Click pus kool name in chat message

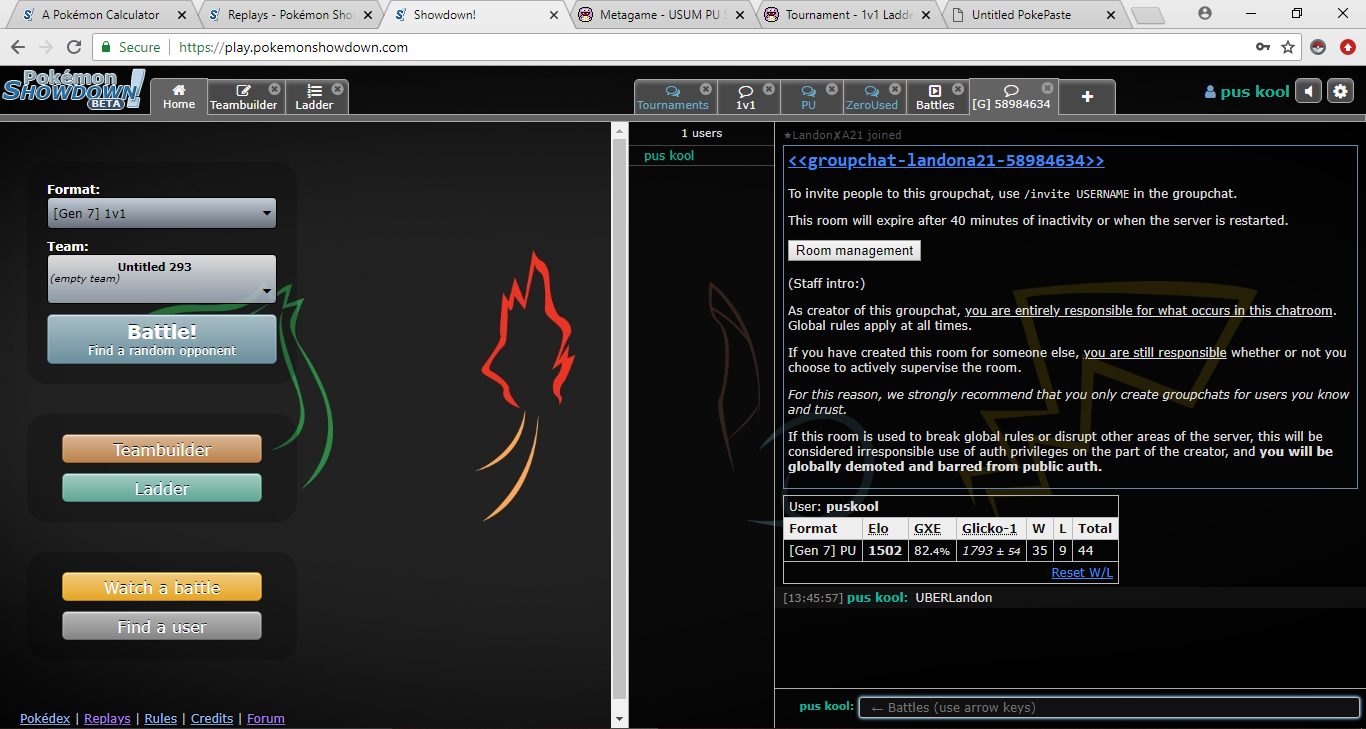tap(877, 598)
